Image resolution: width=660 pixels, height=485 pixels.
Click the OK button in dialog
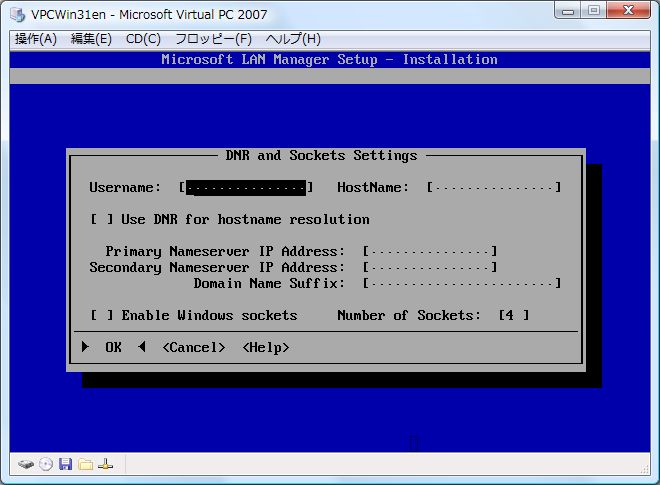pyautogui.click(x=113, y=347)
